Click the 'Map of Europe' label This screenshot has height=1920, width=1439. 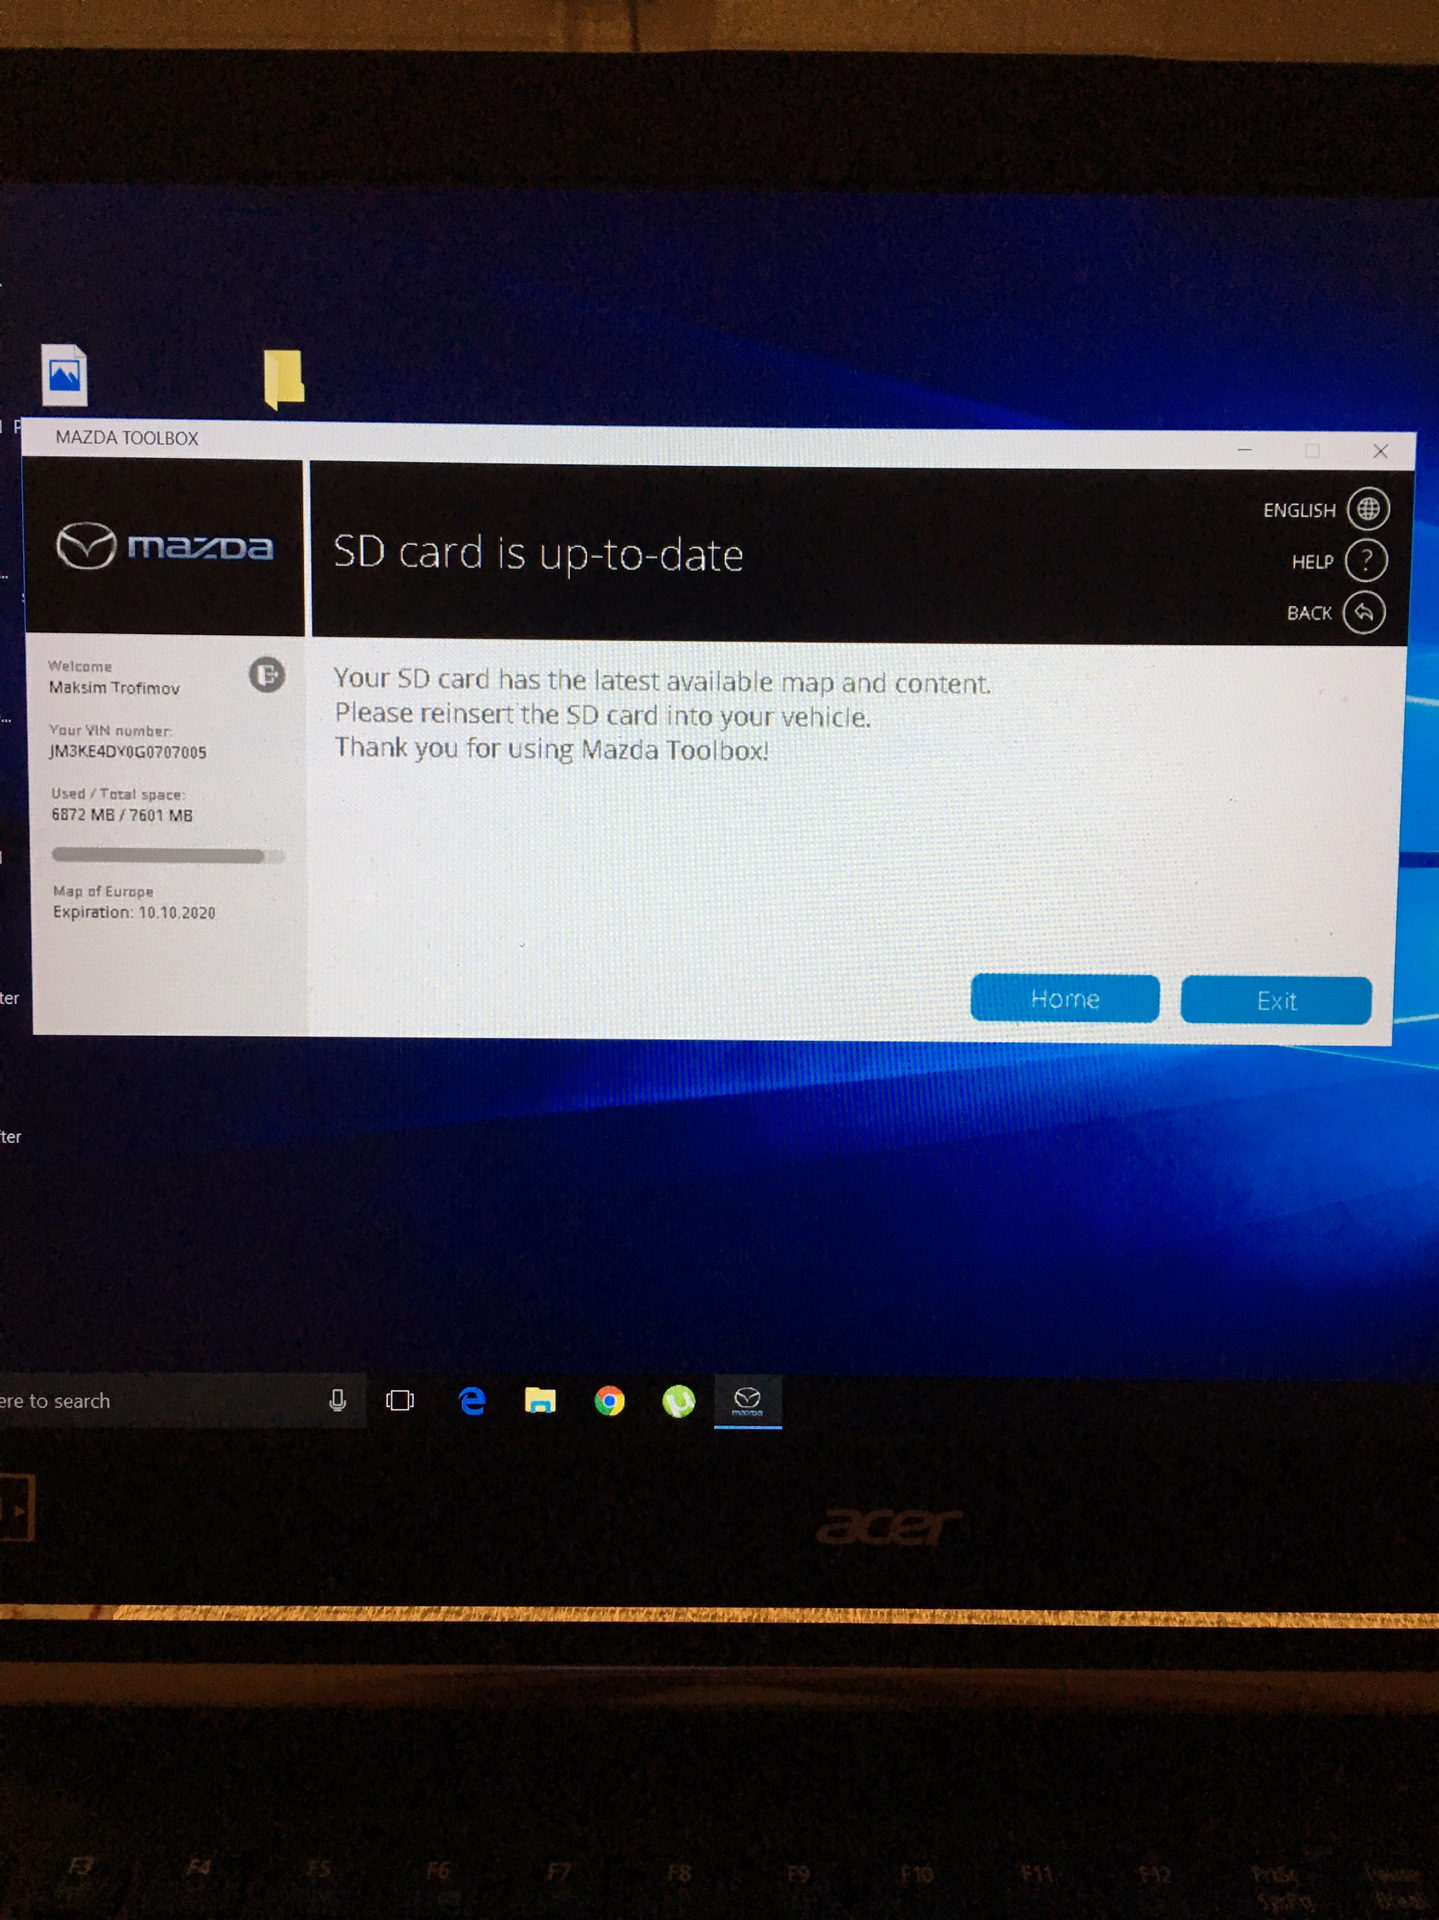coord(103,891)
